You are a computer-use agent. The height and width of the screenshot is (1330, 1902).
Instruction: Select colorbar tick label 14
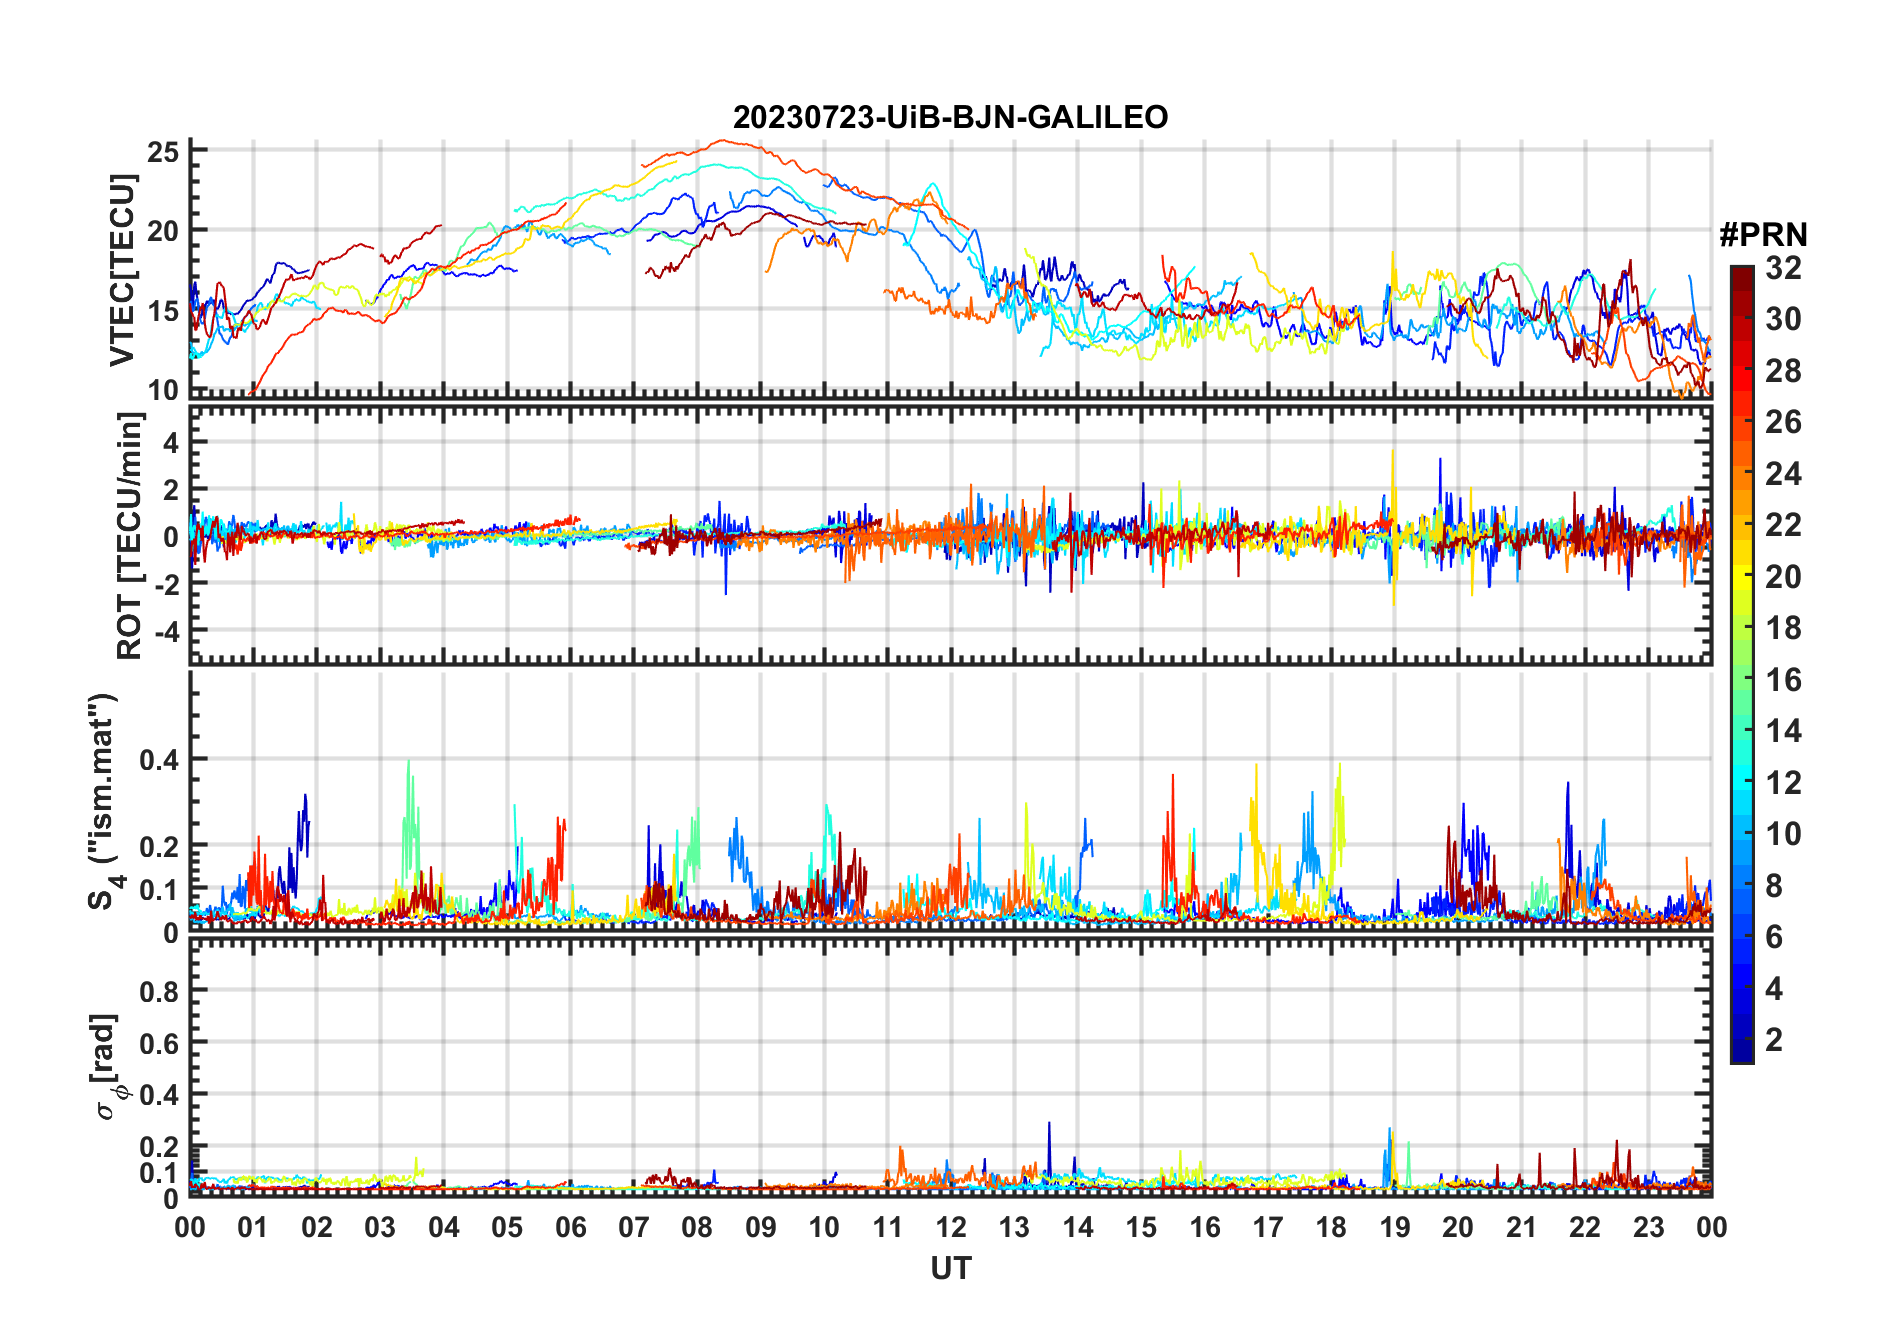1783,731
